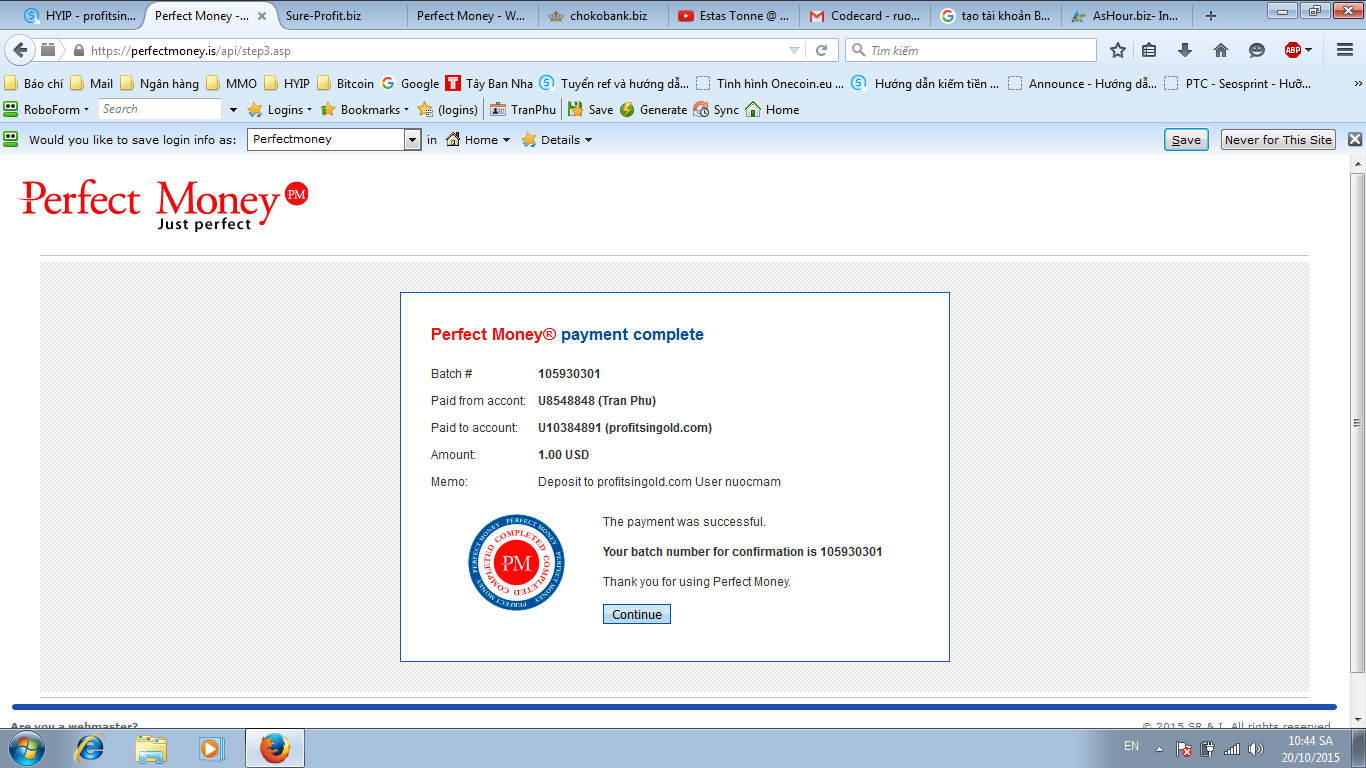Click the RoboForm Generate icon
The width and height of the screenshot is (1366, 768).
click(627, 110)
